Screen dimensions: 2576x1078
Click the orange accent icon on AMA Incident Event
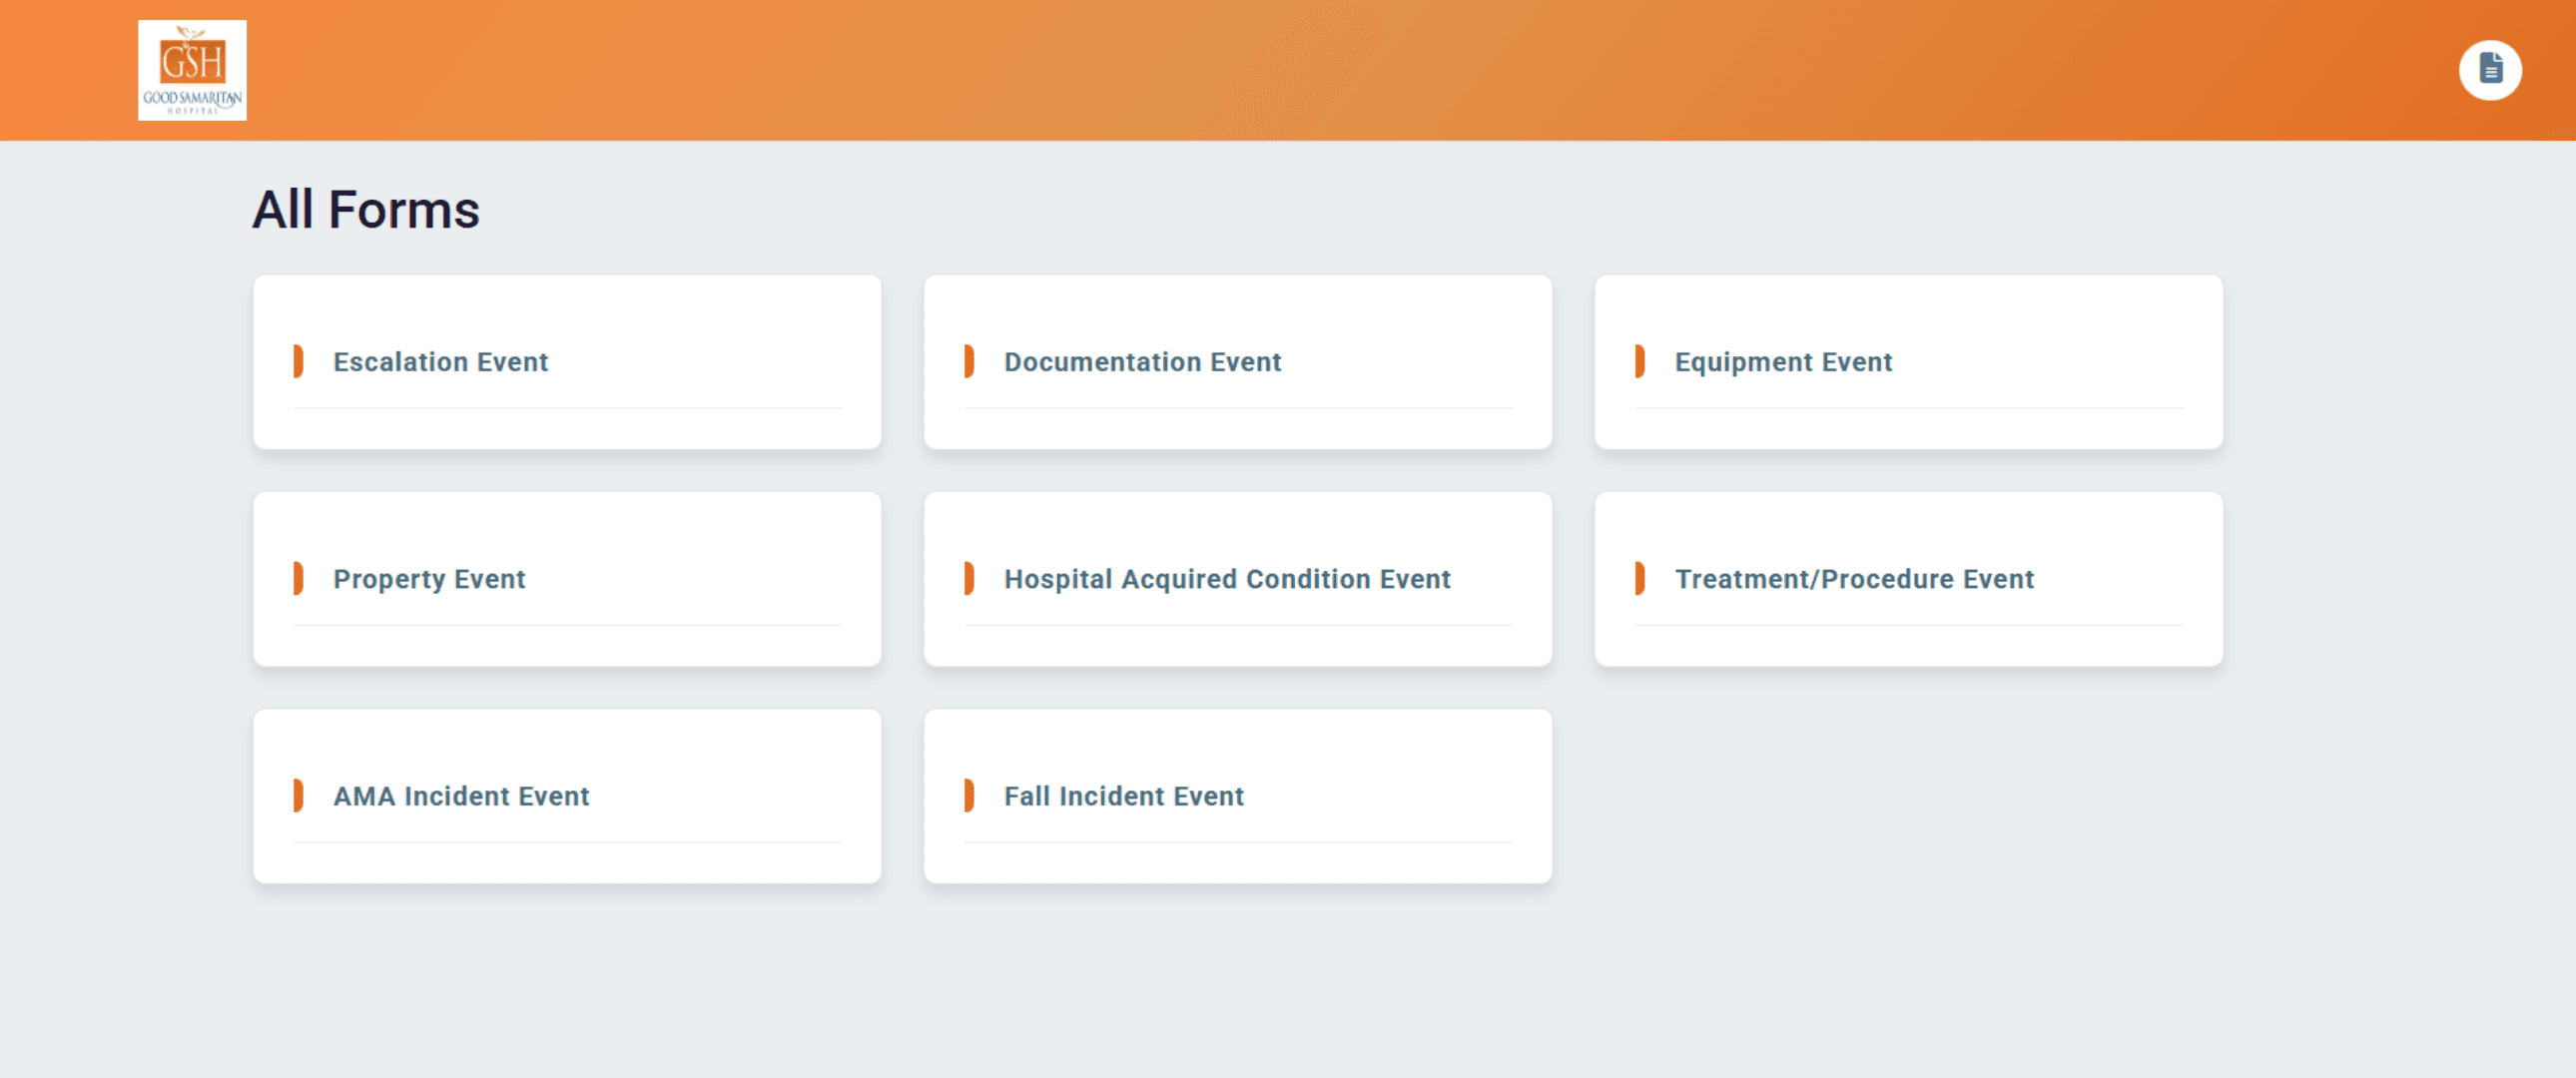(297, 796)
